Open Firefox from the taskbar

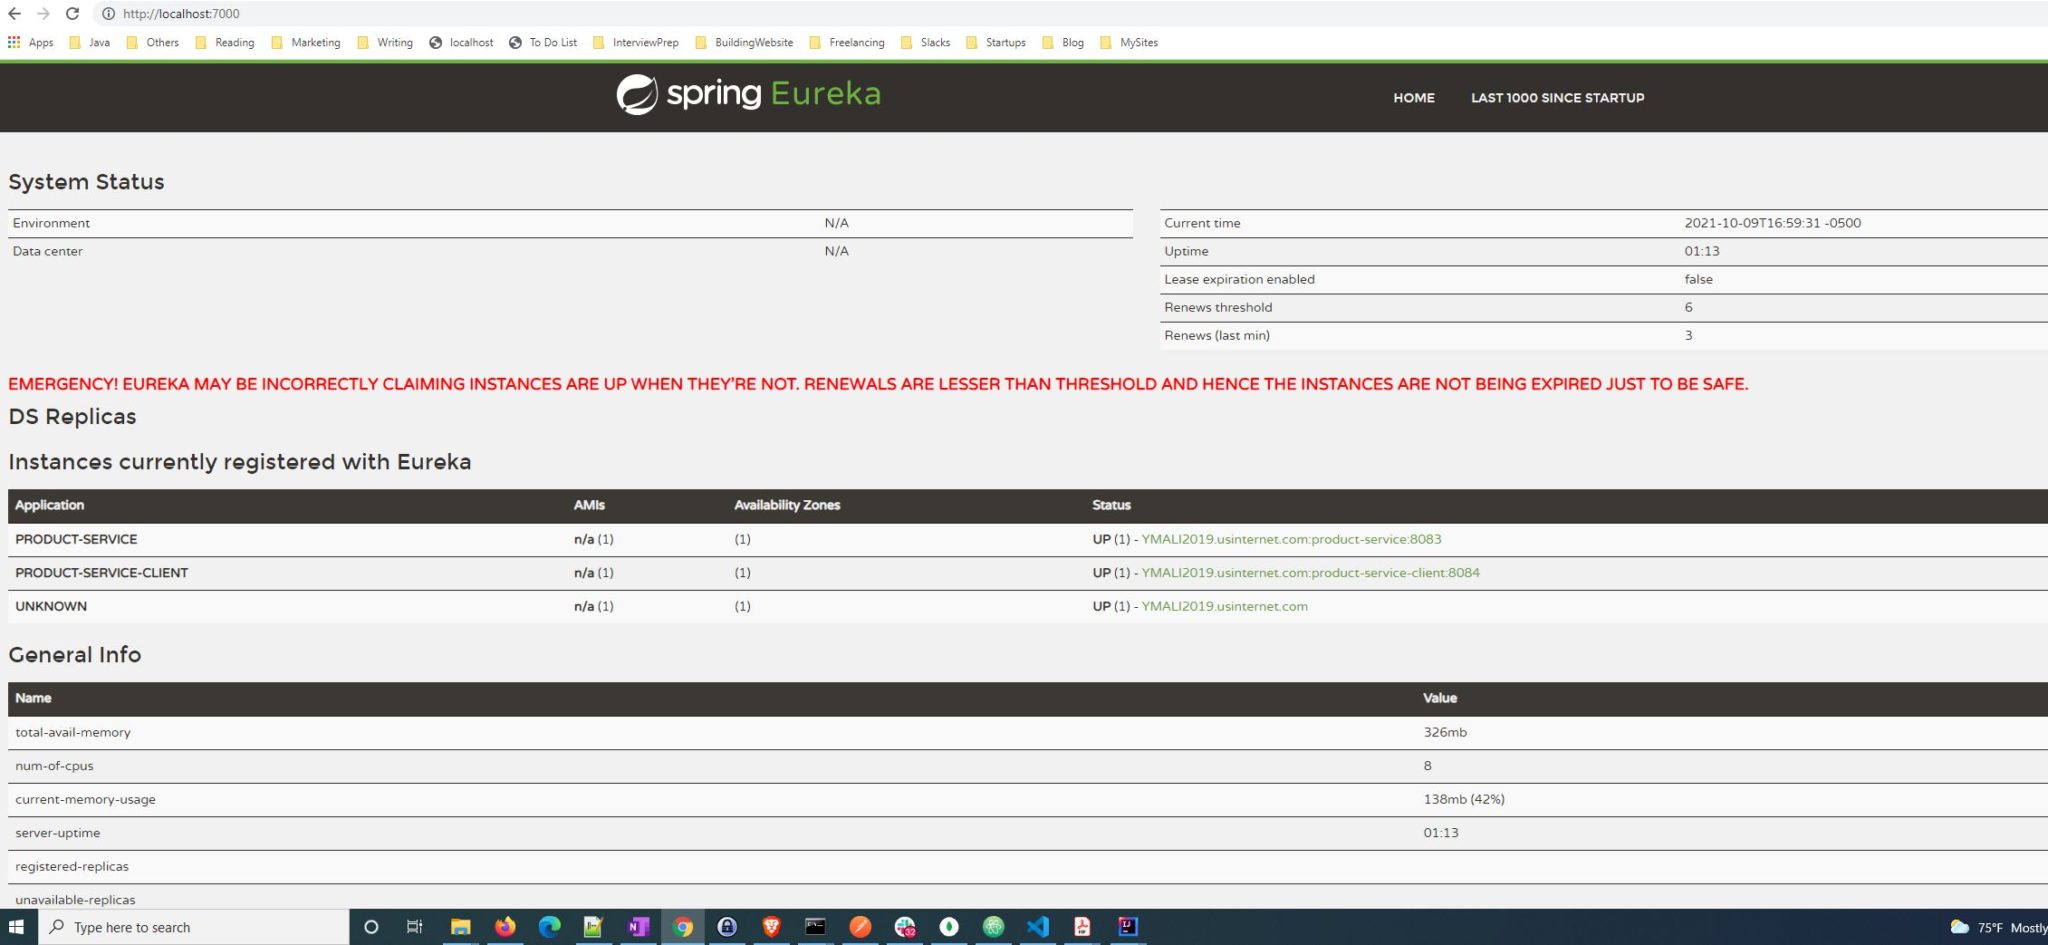coord(505,927)
